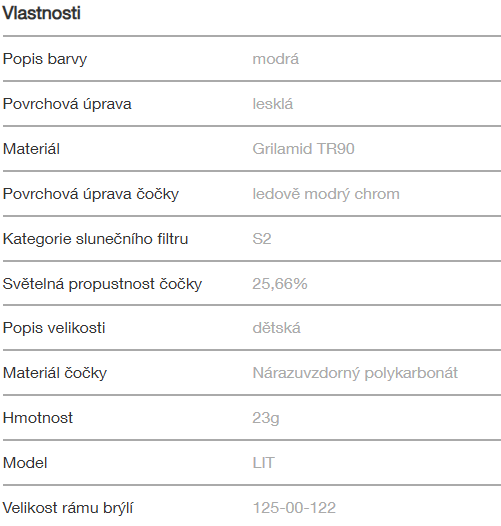Click the dětská size value
Screen dimensions: 501x526
click(x=277, y=328)
